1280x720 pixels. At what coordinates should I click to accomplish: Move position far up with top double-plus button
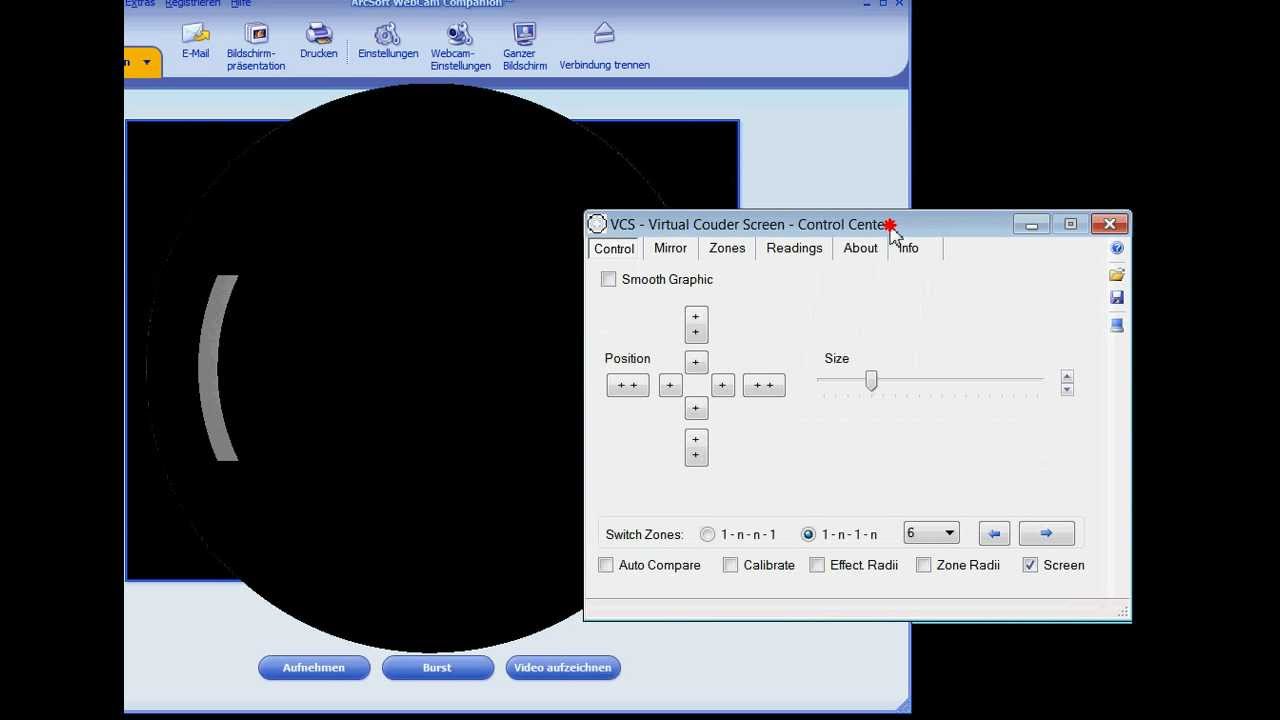point(696,324)
